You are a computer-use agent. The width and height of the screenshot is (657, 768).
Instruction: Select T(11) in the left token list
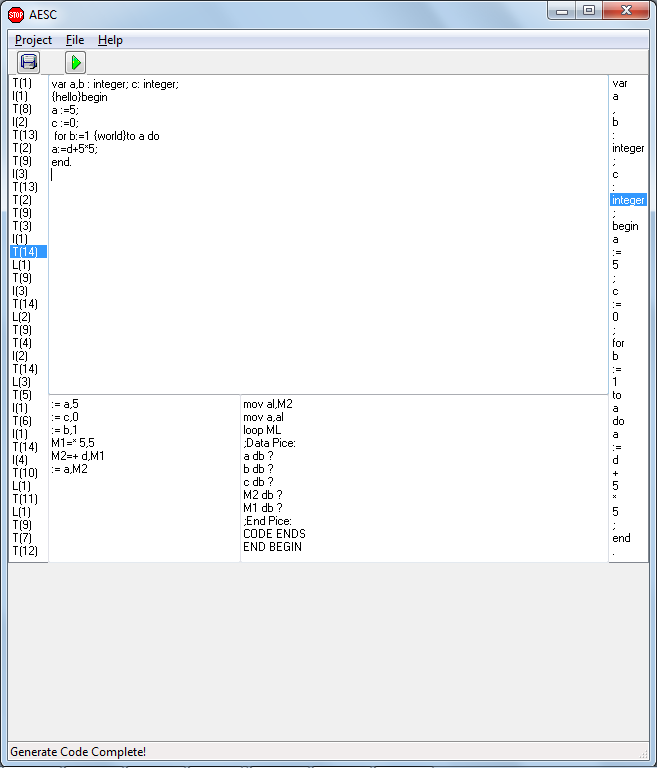25,499
